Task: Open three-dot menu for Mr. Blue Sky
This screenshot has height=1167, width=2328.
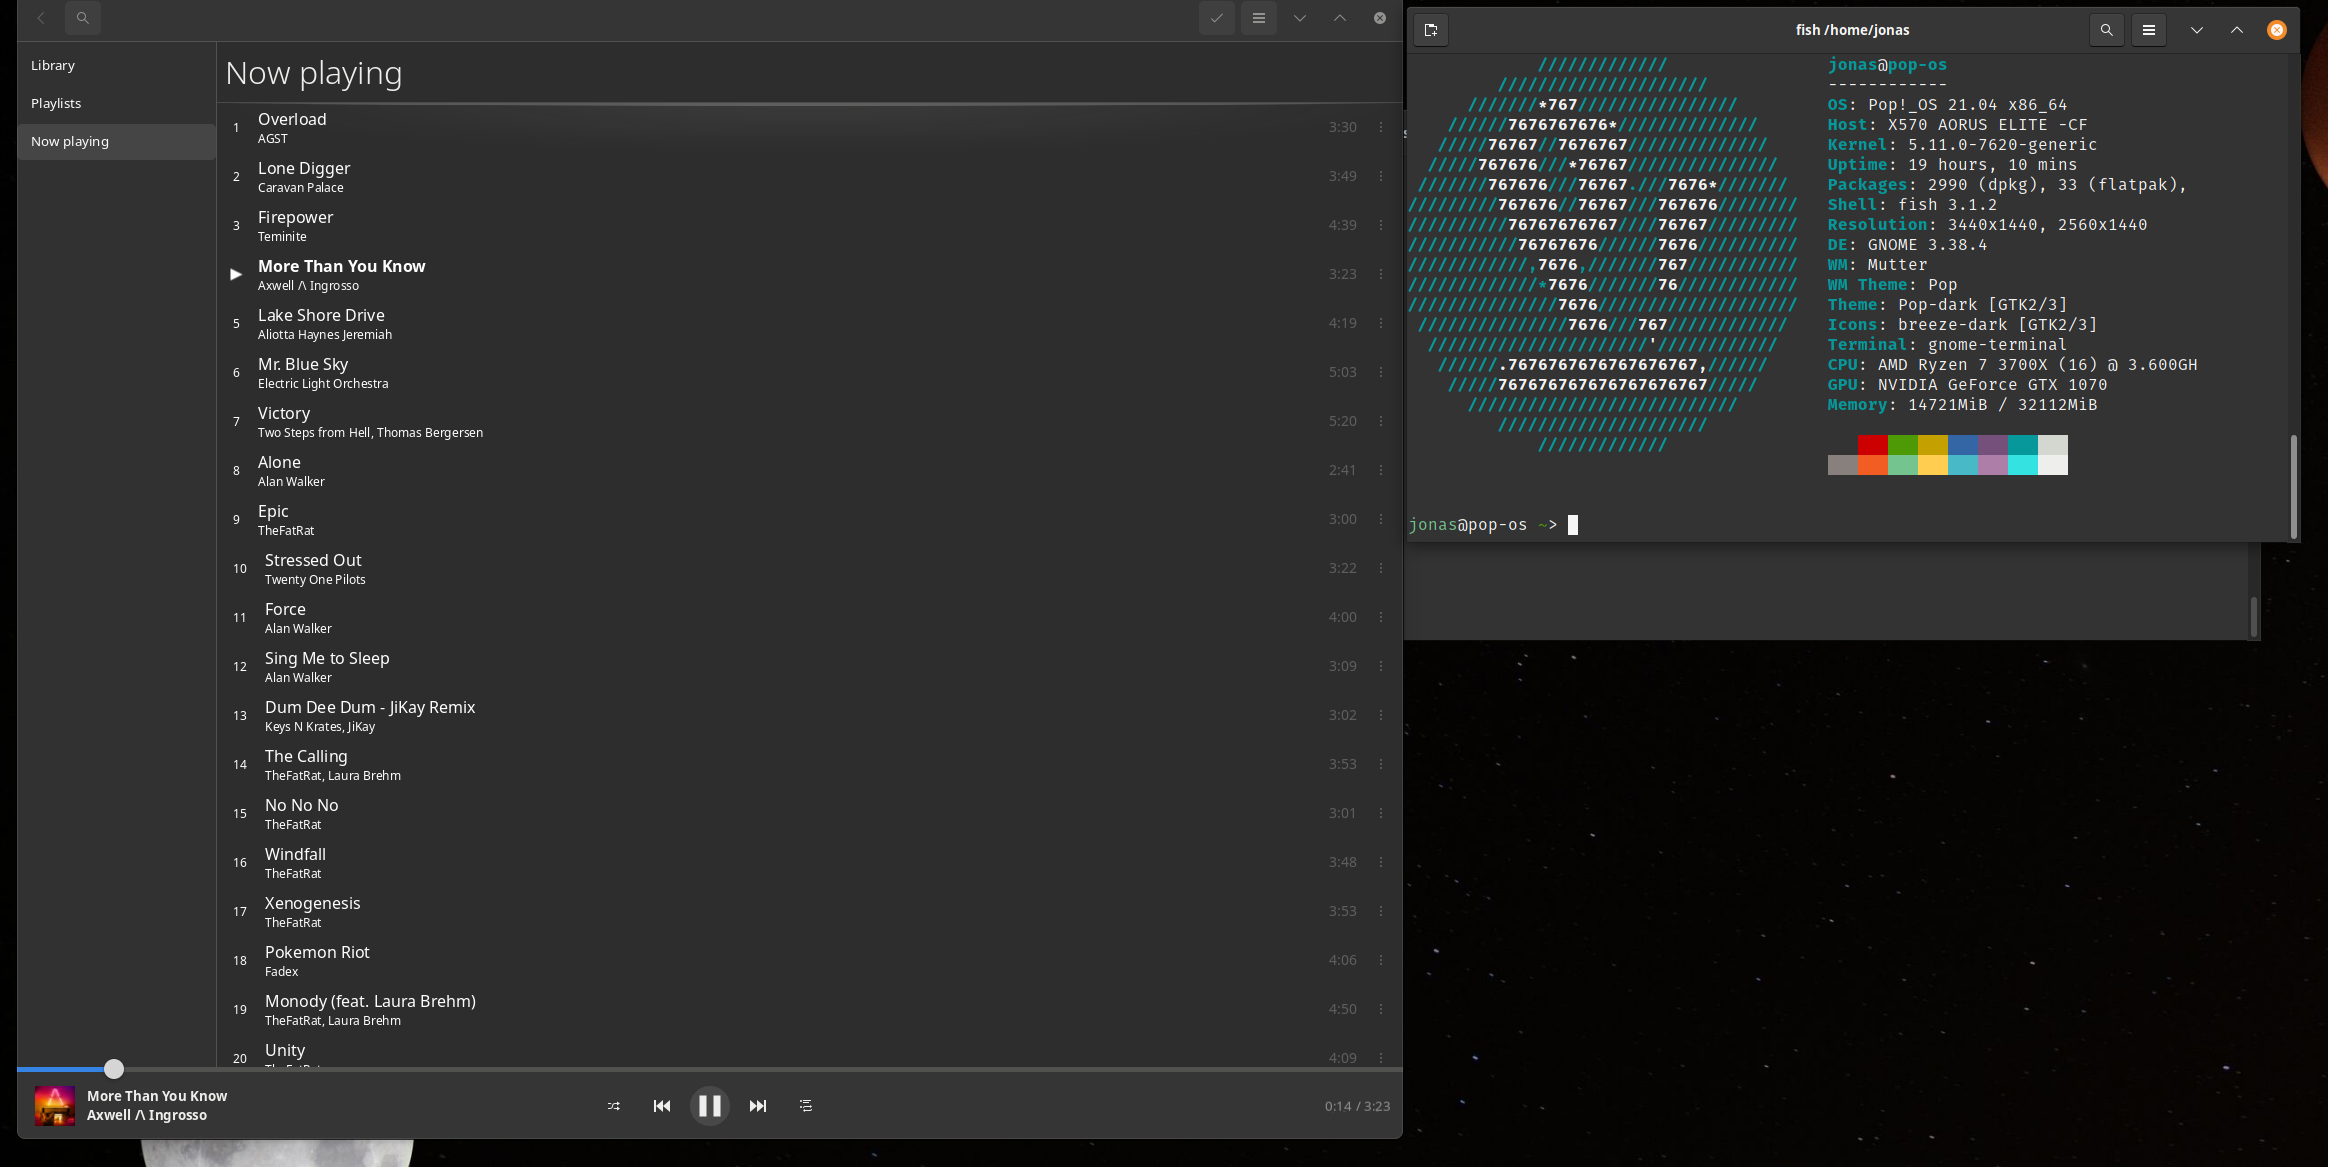Action: (1381, 372)
